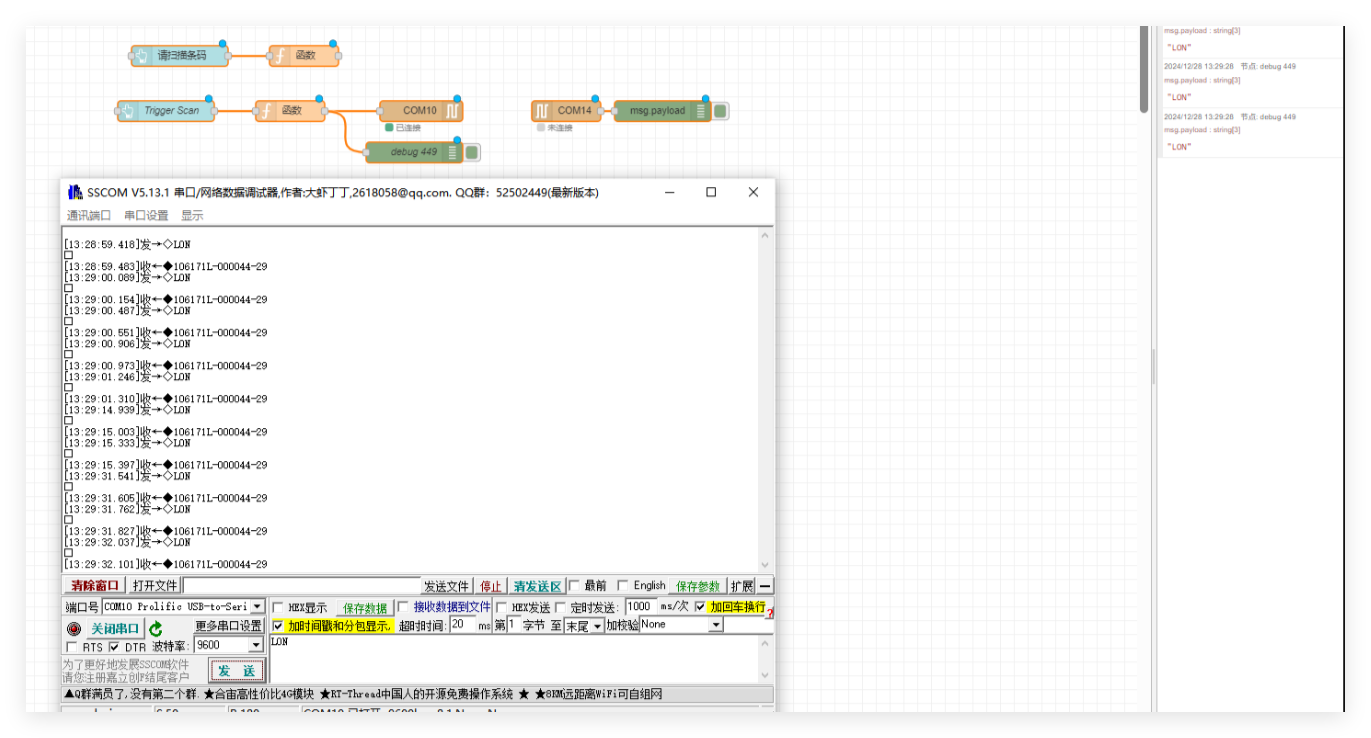The height and width of the screenshot is (738, 1371).
Task: Minimize the SSCOM window
Action: pos(669,192)
